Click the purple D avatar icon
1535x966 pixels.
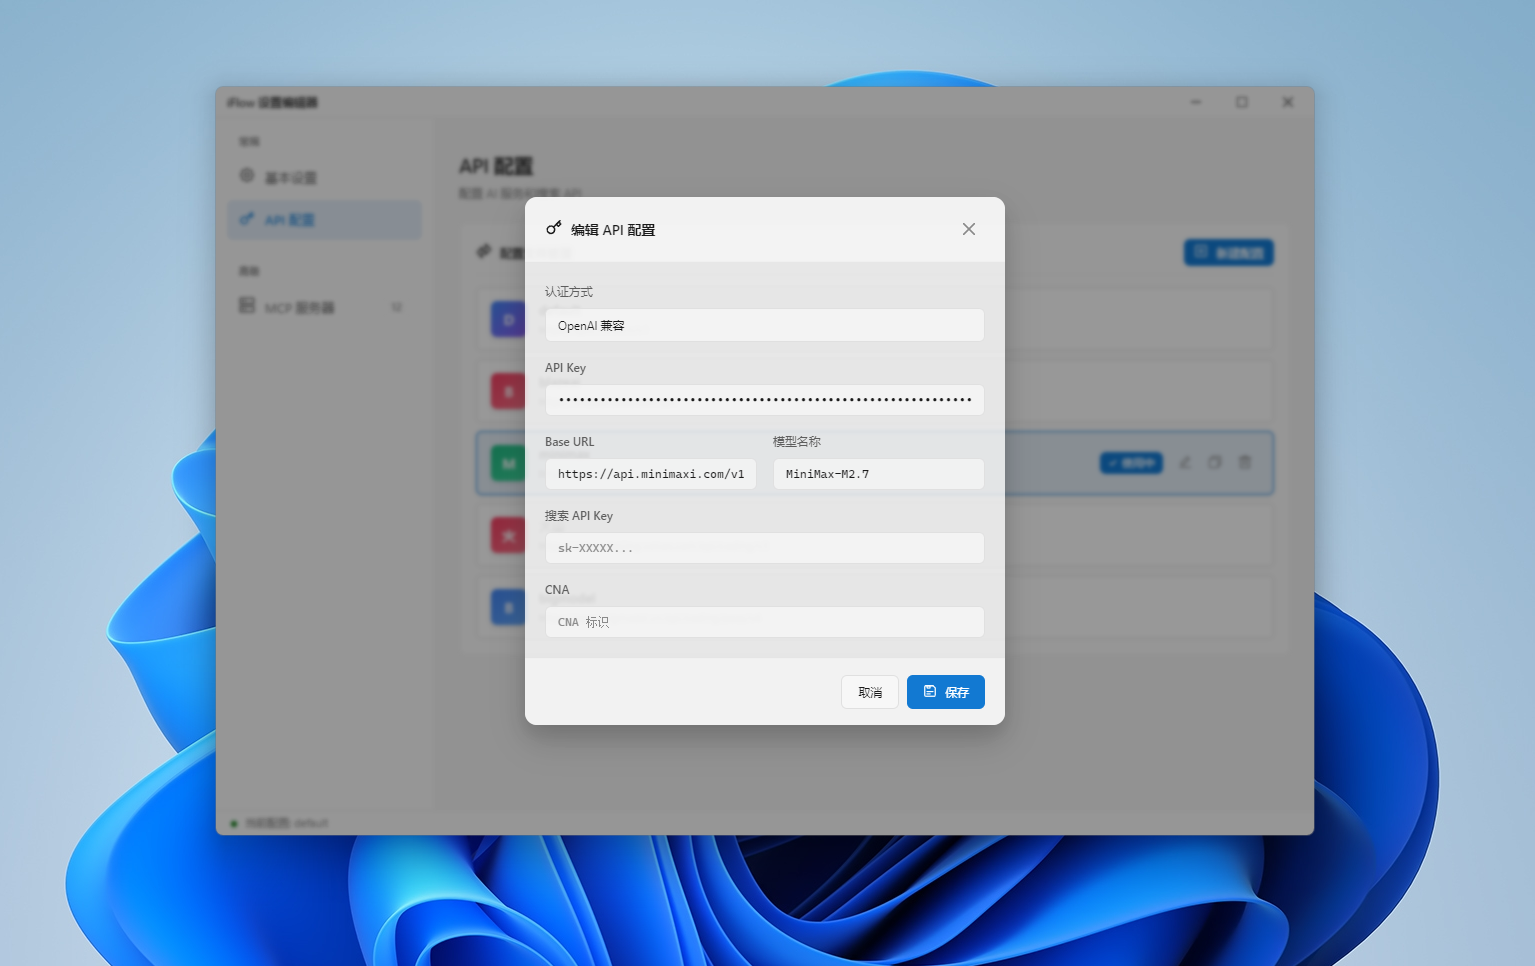coord(508,320)
